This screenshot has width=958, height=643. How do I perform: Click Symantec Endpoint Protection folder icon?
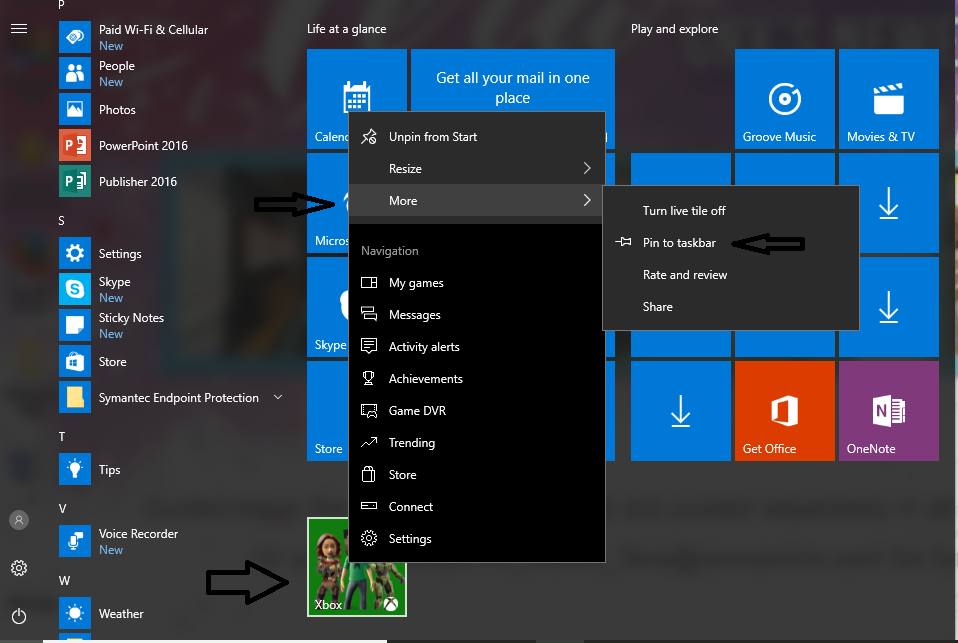point(75,397)
